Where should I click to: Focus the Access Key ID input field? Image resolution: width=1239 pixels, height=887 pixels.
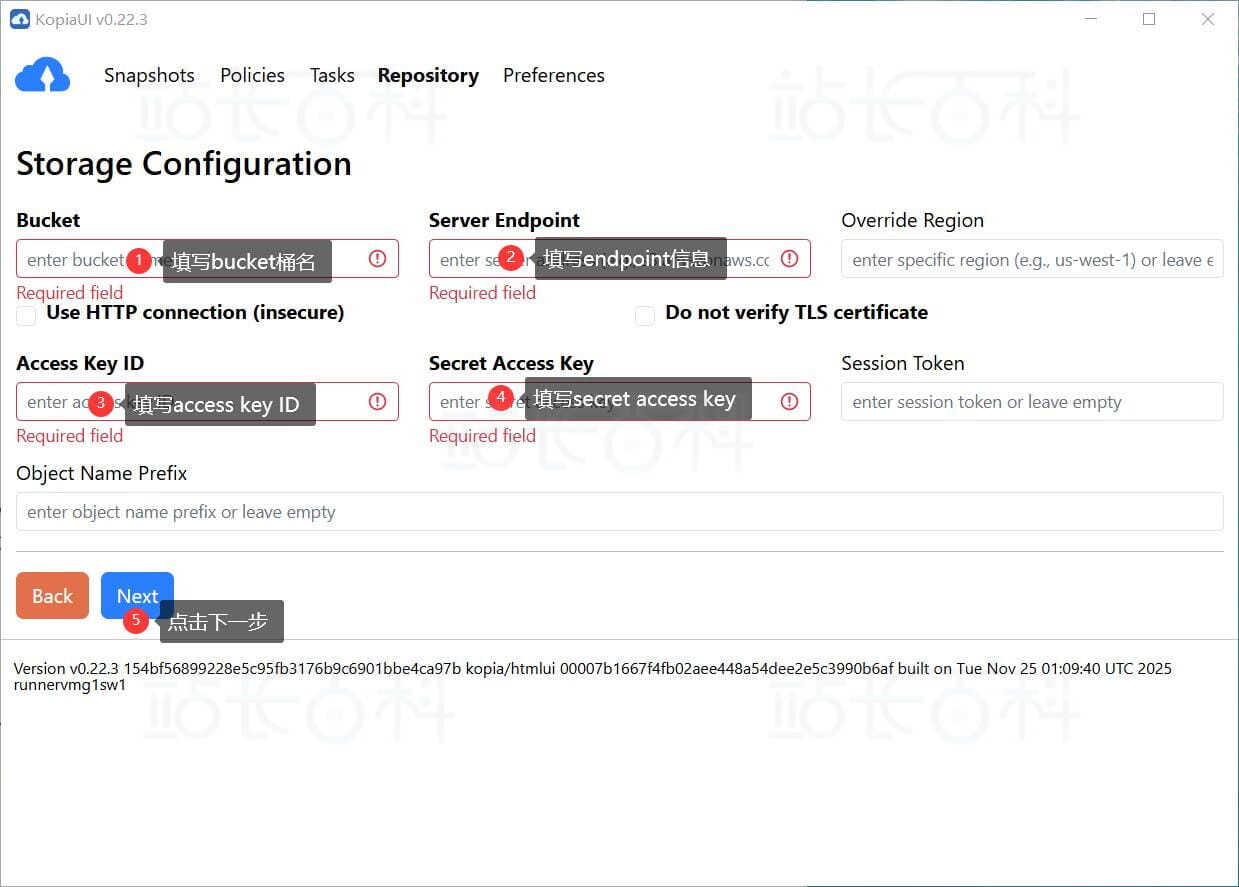click(207, 401)
